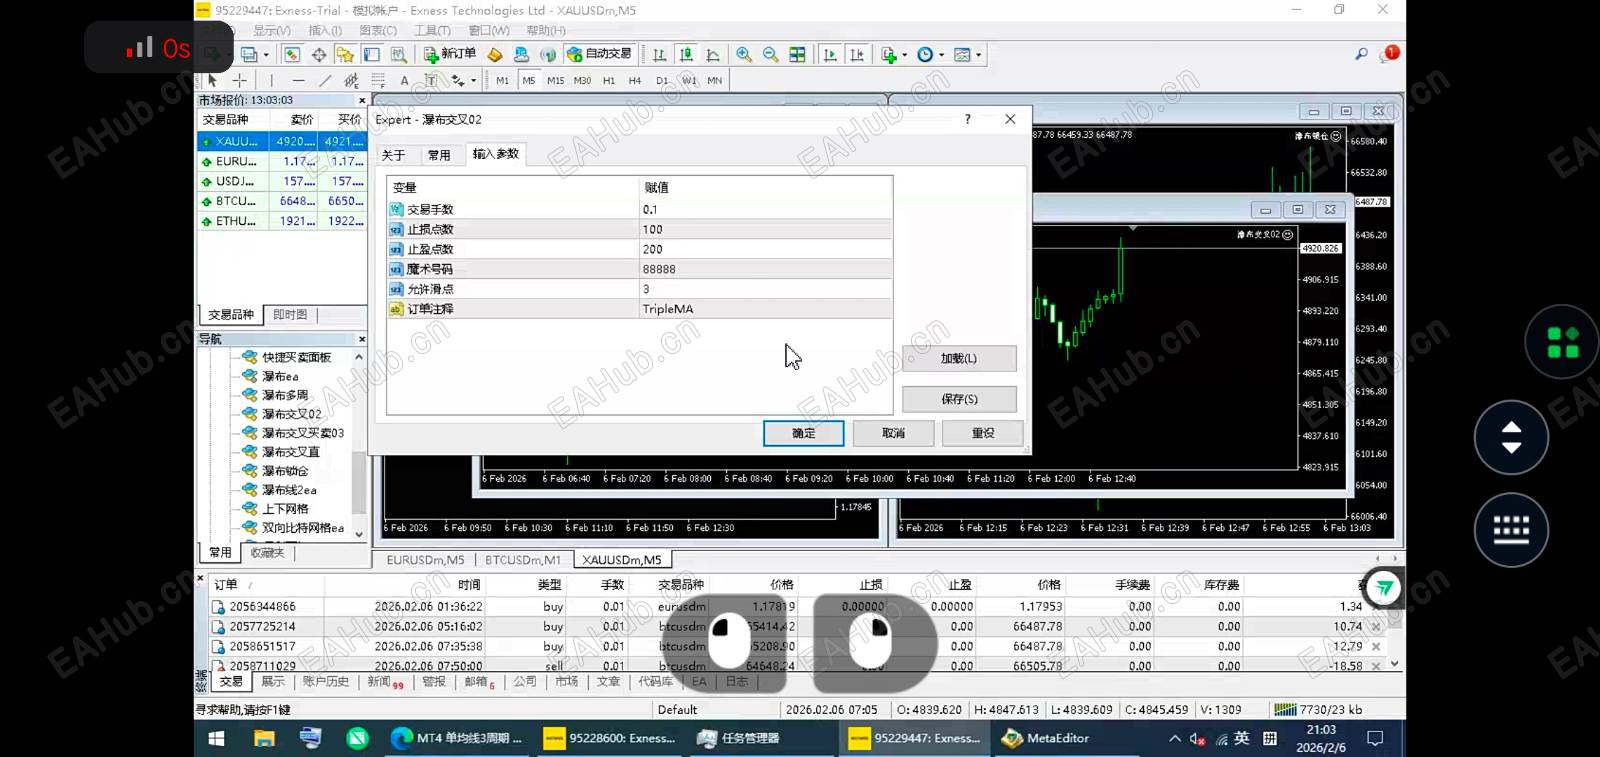
Task: Select the text label tool
Action: tap(431, 80)
